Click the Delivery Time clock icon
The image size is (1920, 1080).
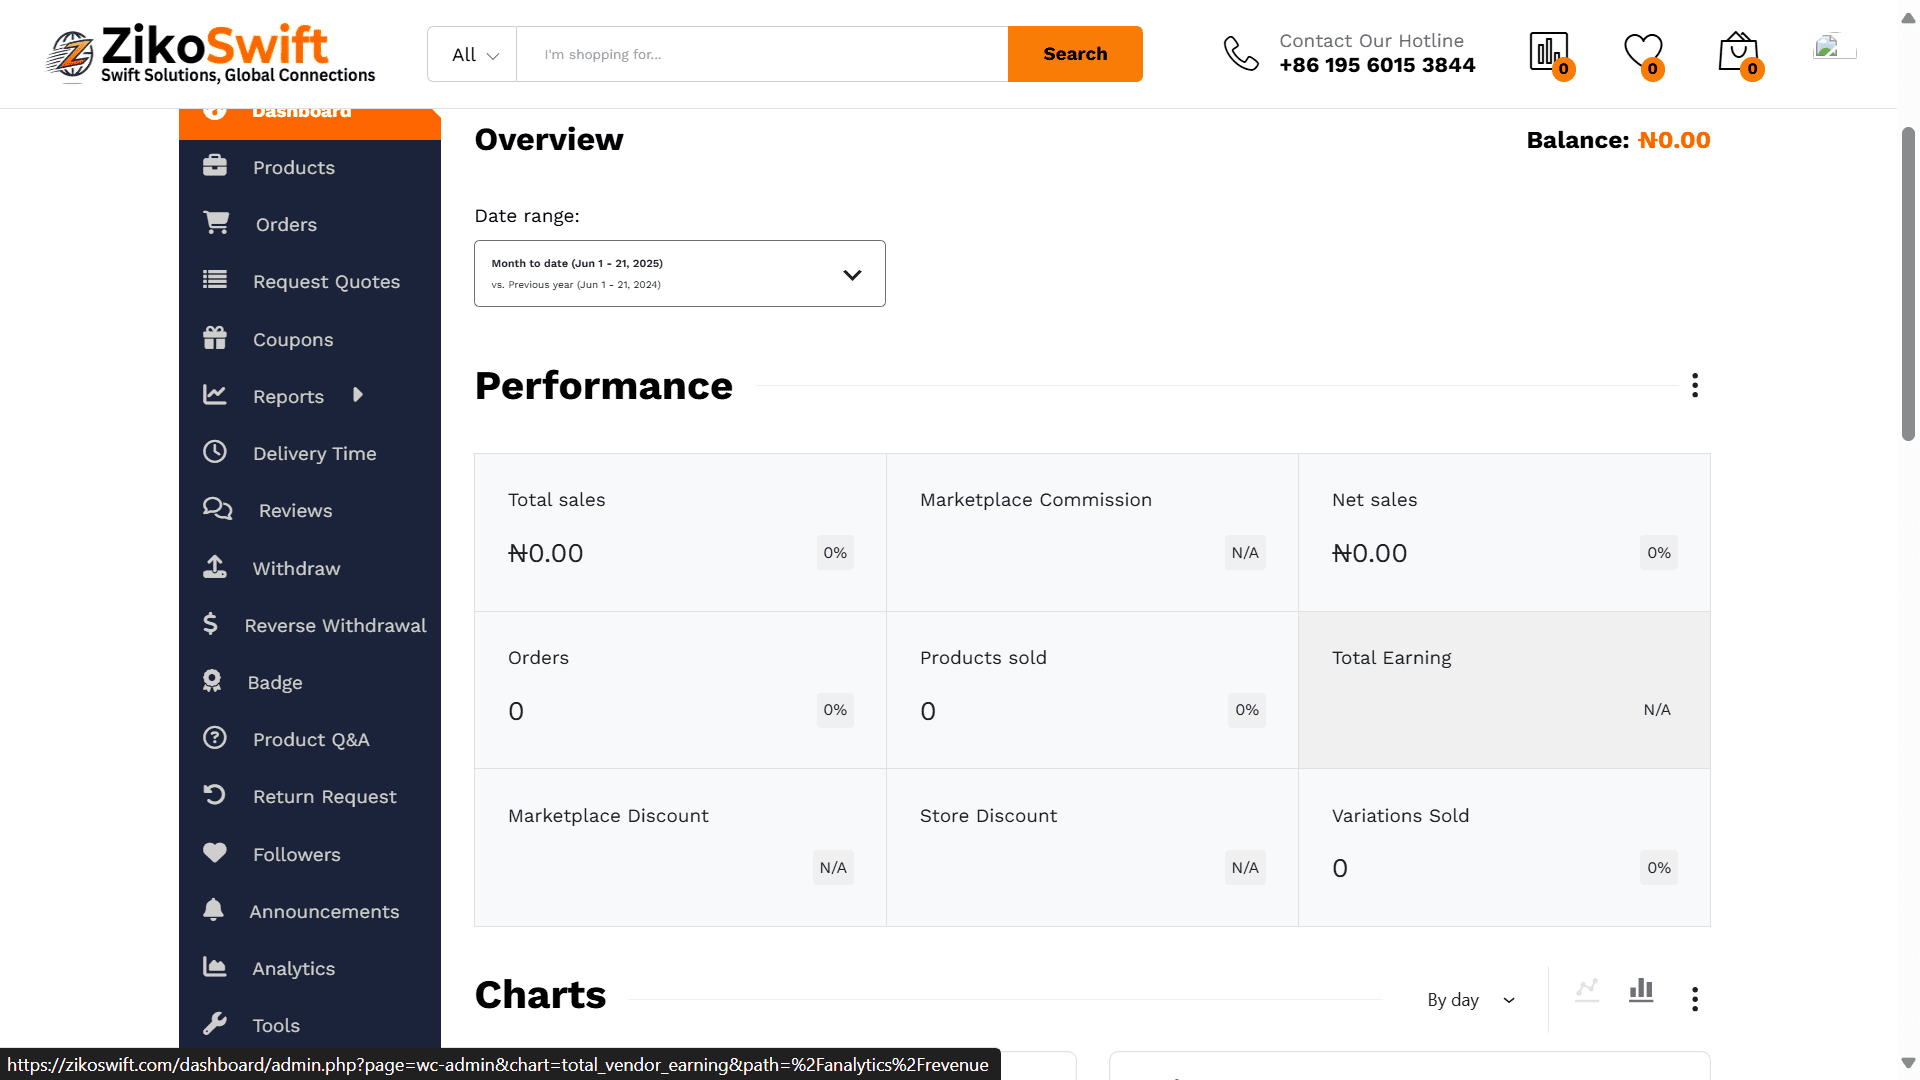point(215,452)
